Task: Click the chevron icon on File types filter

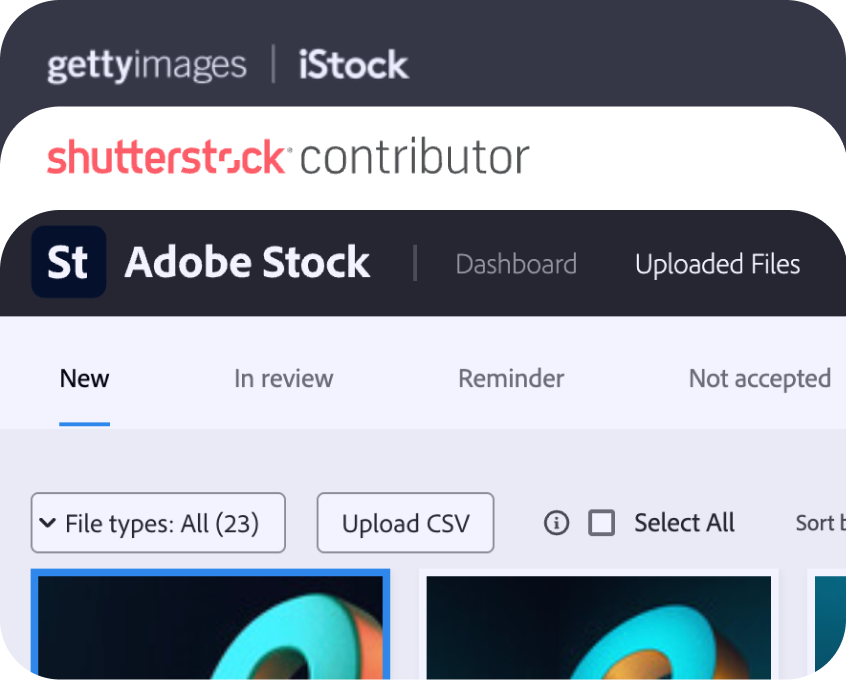Action: click(x=48, y=523)
